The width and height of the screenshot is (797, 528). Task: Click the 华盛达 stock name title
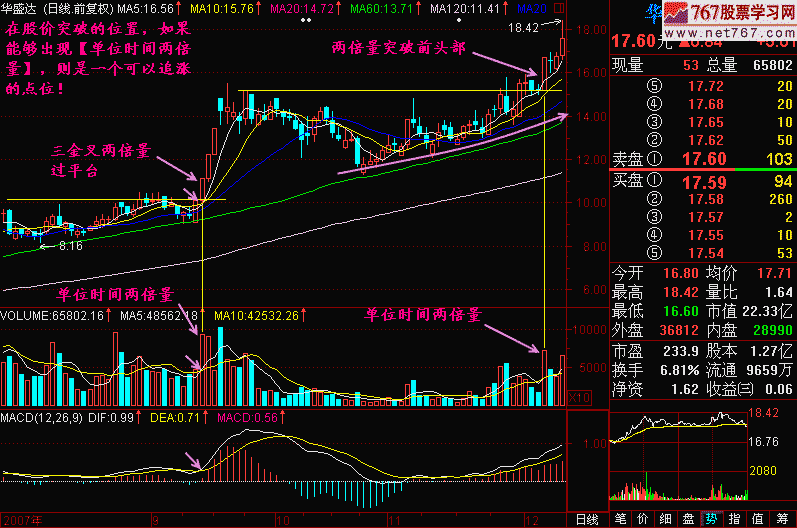click(x=23, y=8)
